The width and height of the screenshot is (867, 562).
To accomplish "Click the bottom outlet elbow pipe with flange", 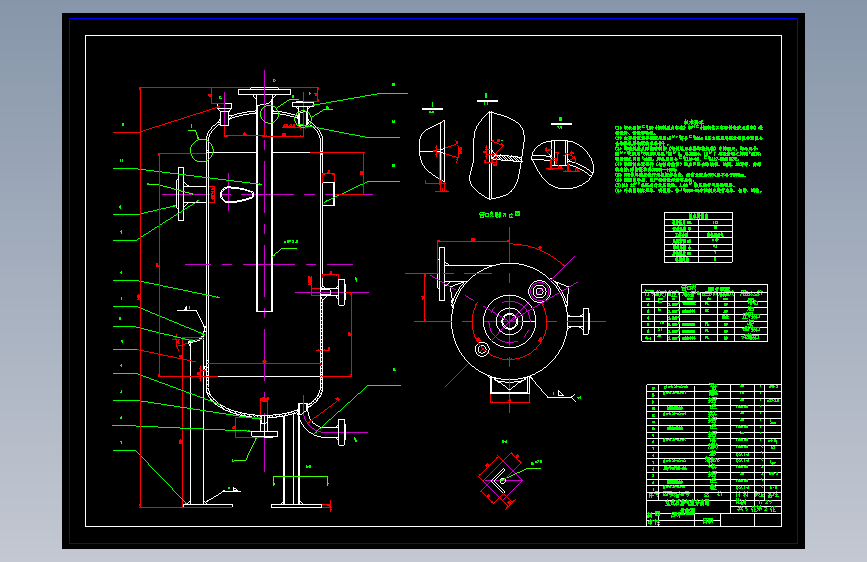I will 323,423.
